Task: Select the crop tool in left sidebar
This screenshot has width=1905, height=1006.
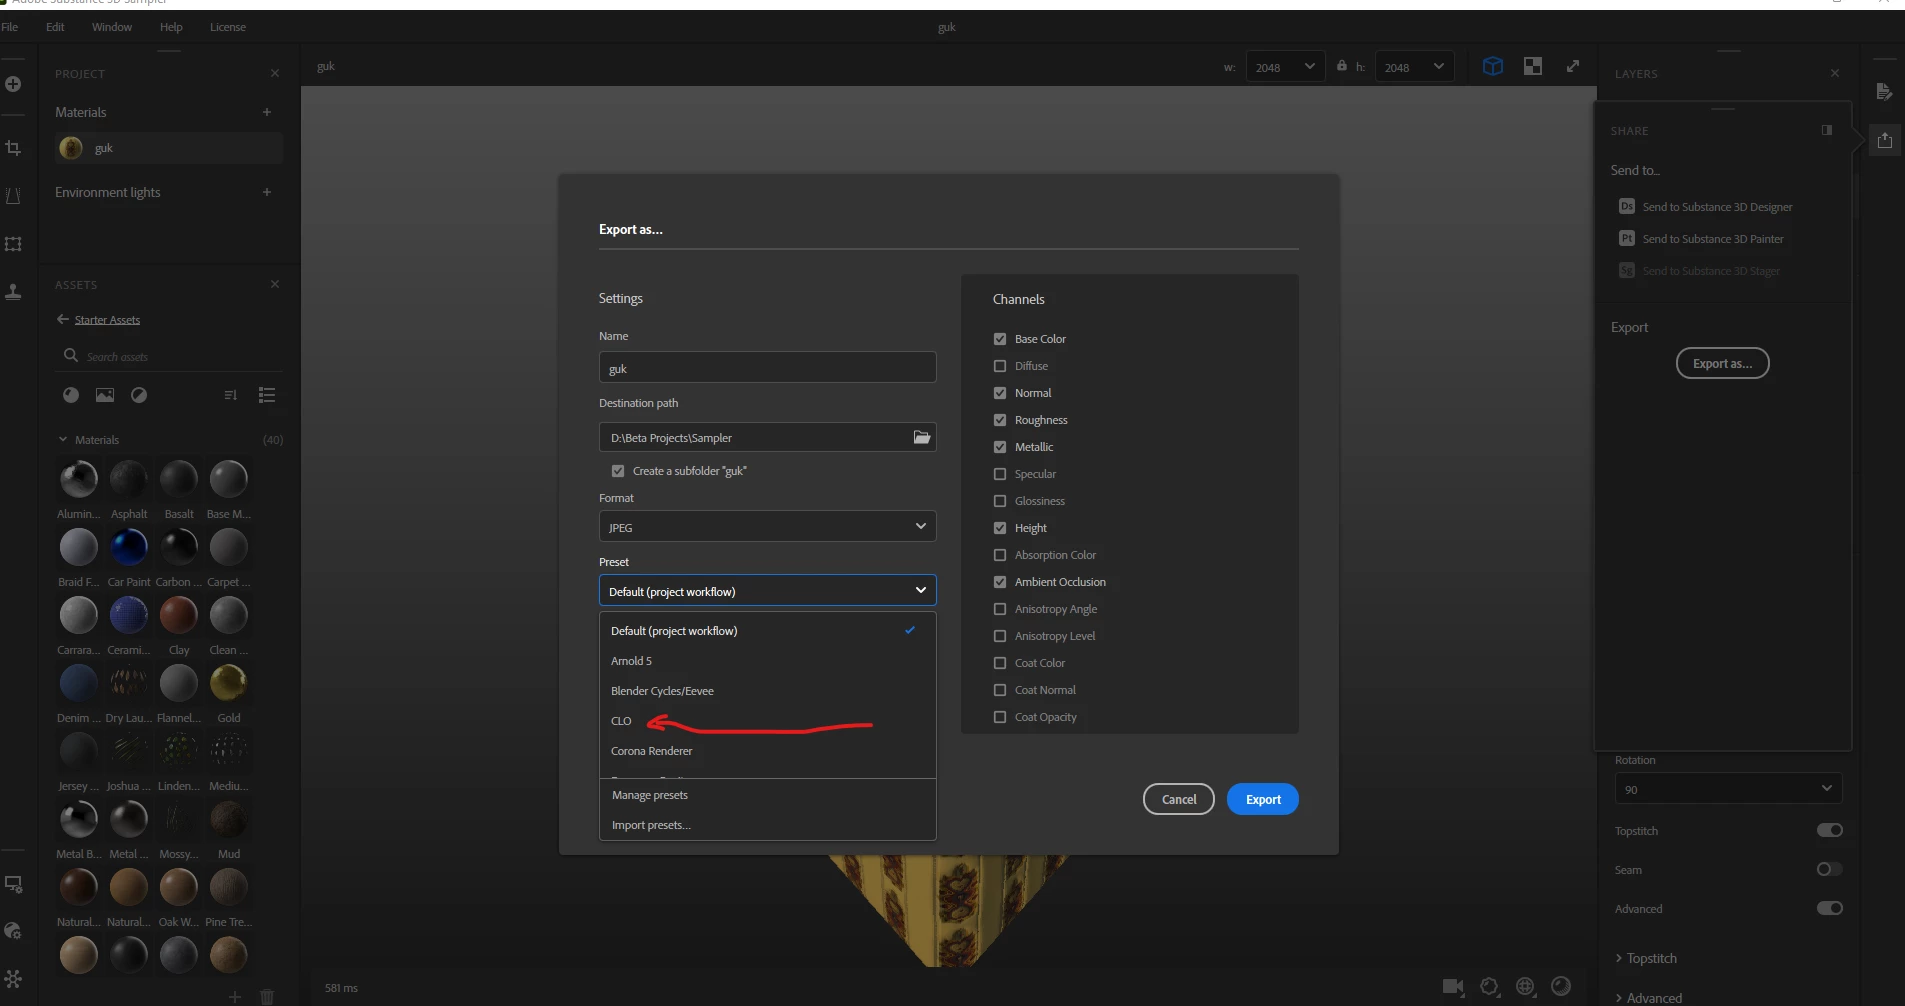Action: pyautogui.click(x=13, y=148)
